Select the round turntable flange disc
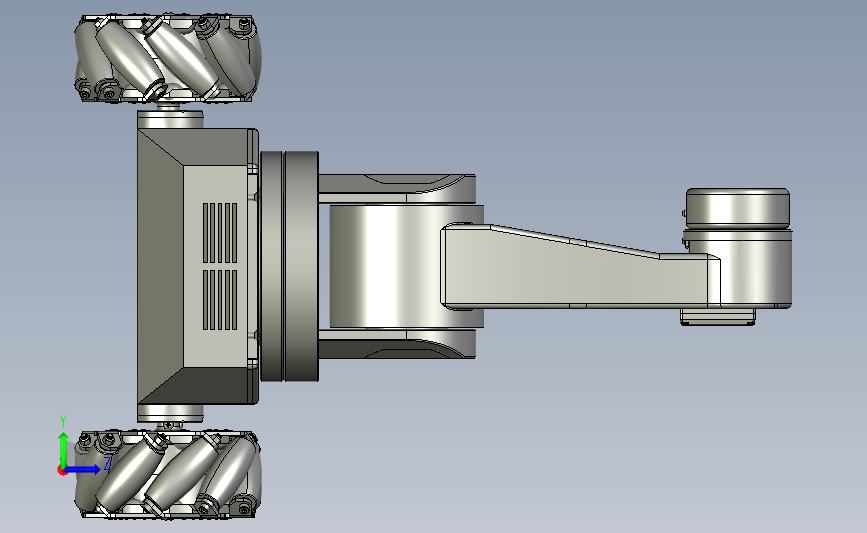 [289, 266]
